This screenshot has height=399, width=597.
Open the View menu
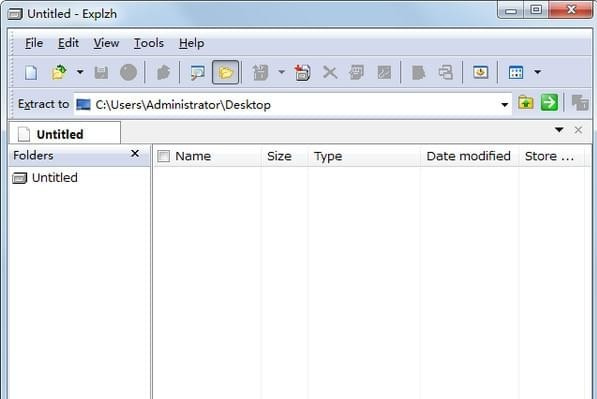click(106, 43)
